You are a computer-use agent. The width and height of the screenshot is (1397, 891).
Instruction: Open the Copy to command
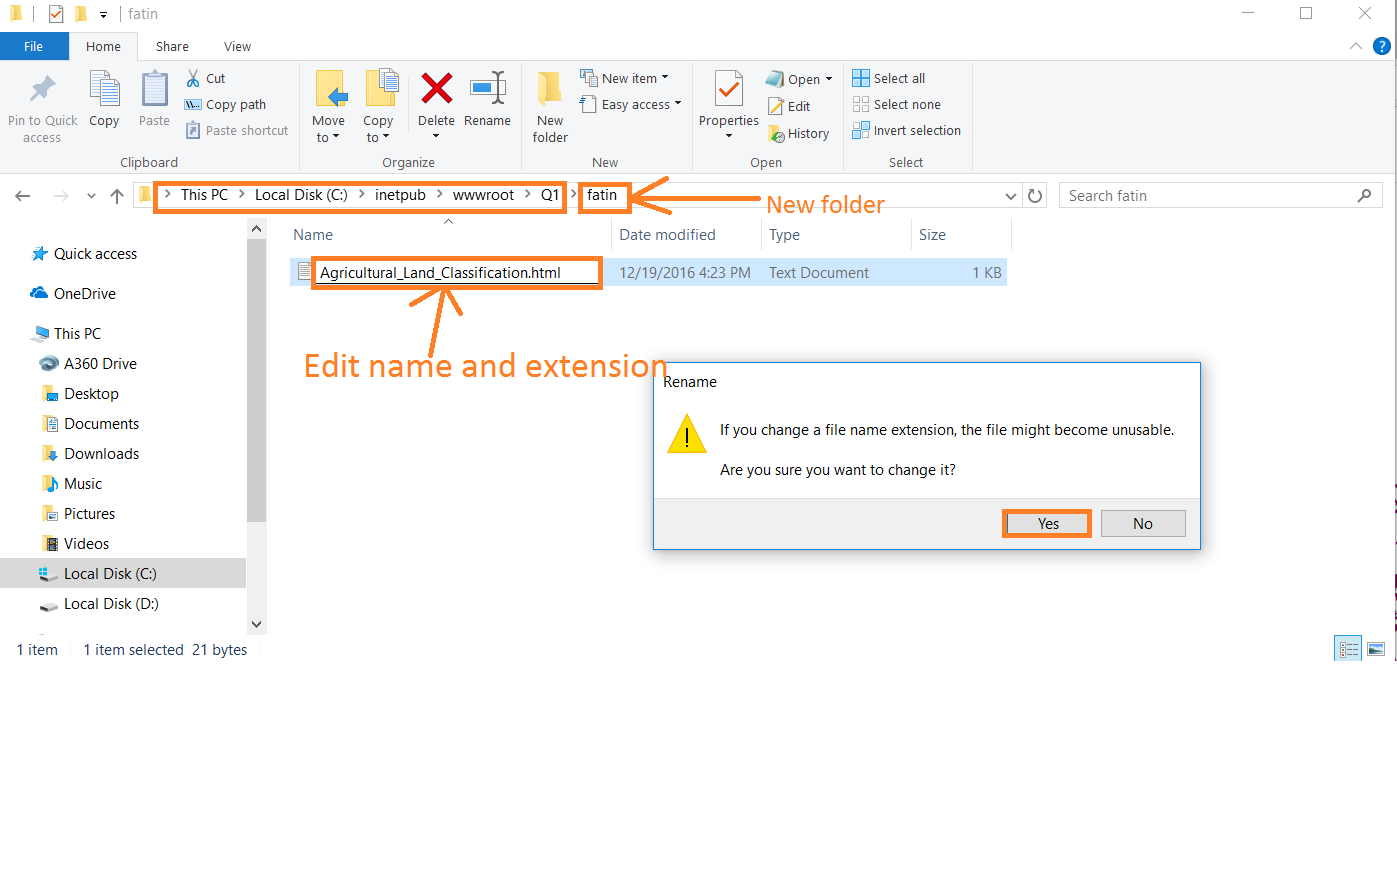coord(379,107)
